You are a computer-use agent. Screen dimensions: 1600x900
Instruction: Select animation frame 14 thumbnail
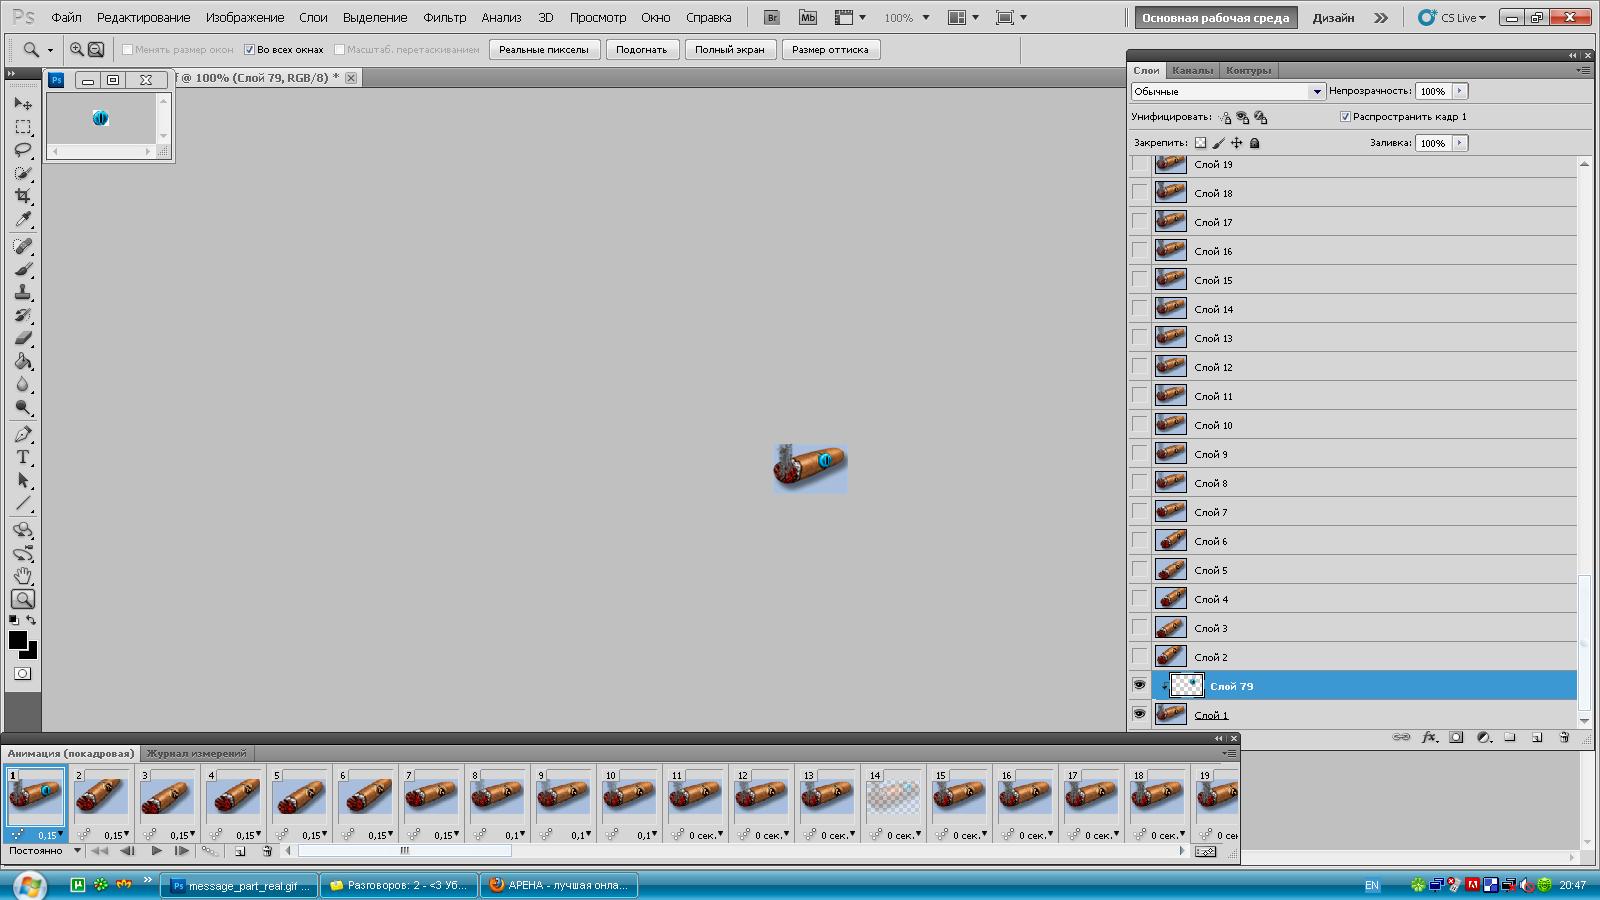coord(893,796)
